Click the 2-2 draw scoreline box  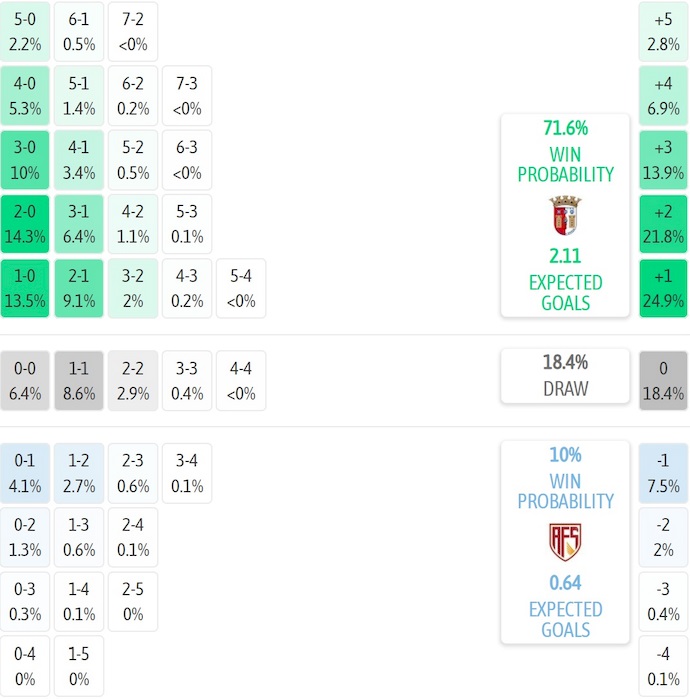pos(133,380)
